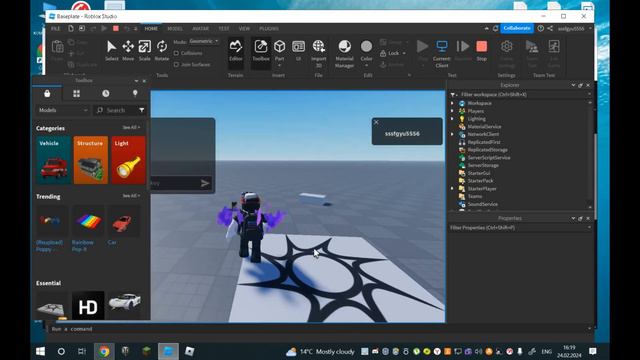640x360 pixels.
Task: Open the Structure category card
Action: point(91,160)
